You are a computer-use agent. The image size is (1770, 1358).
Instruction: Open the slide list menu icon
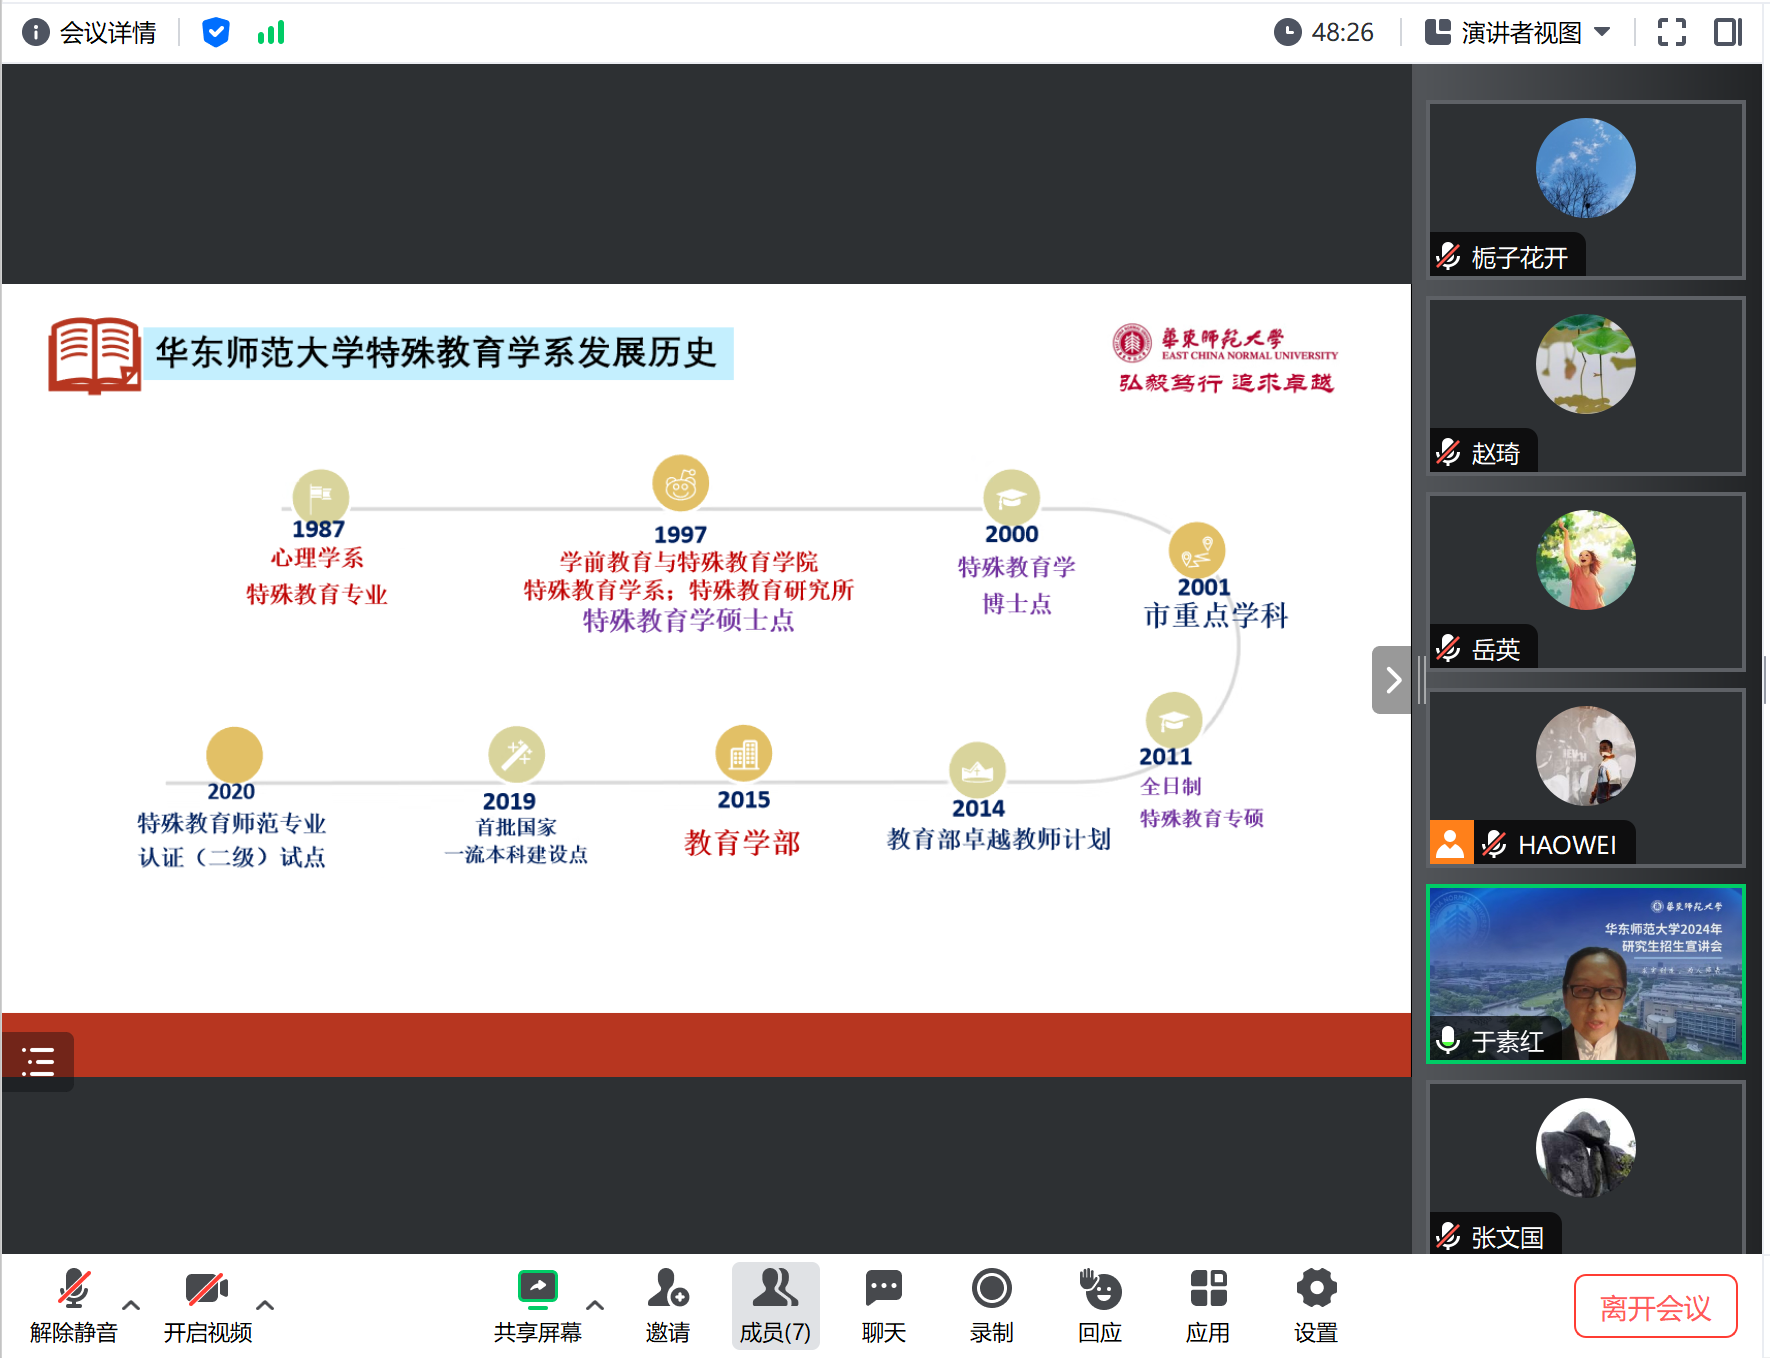(x=38, y=1061)
